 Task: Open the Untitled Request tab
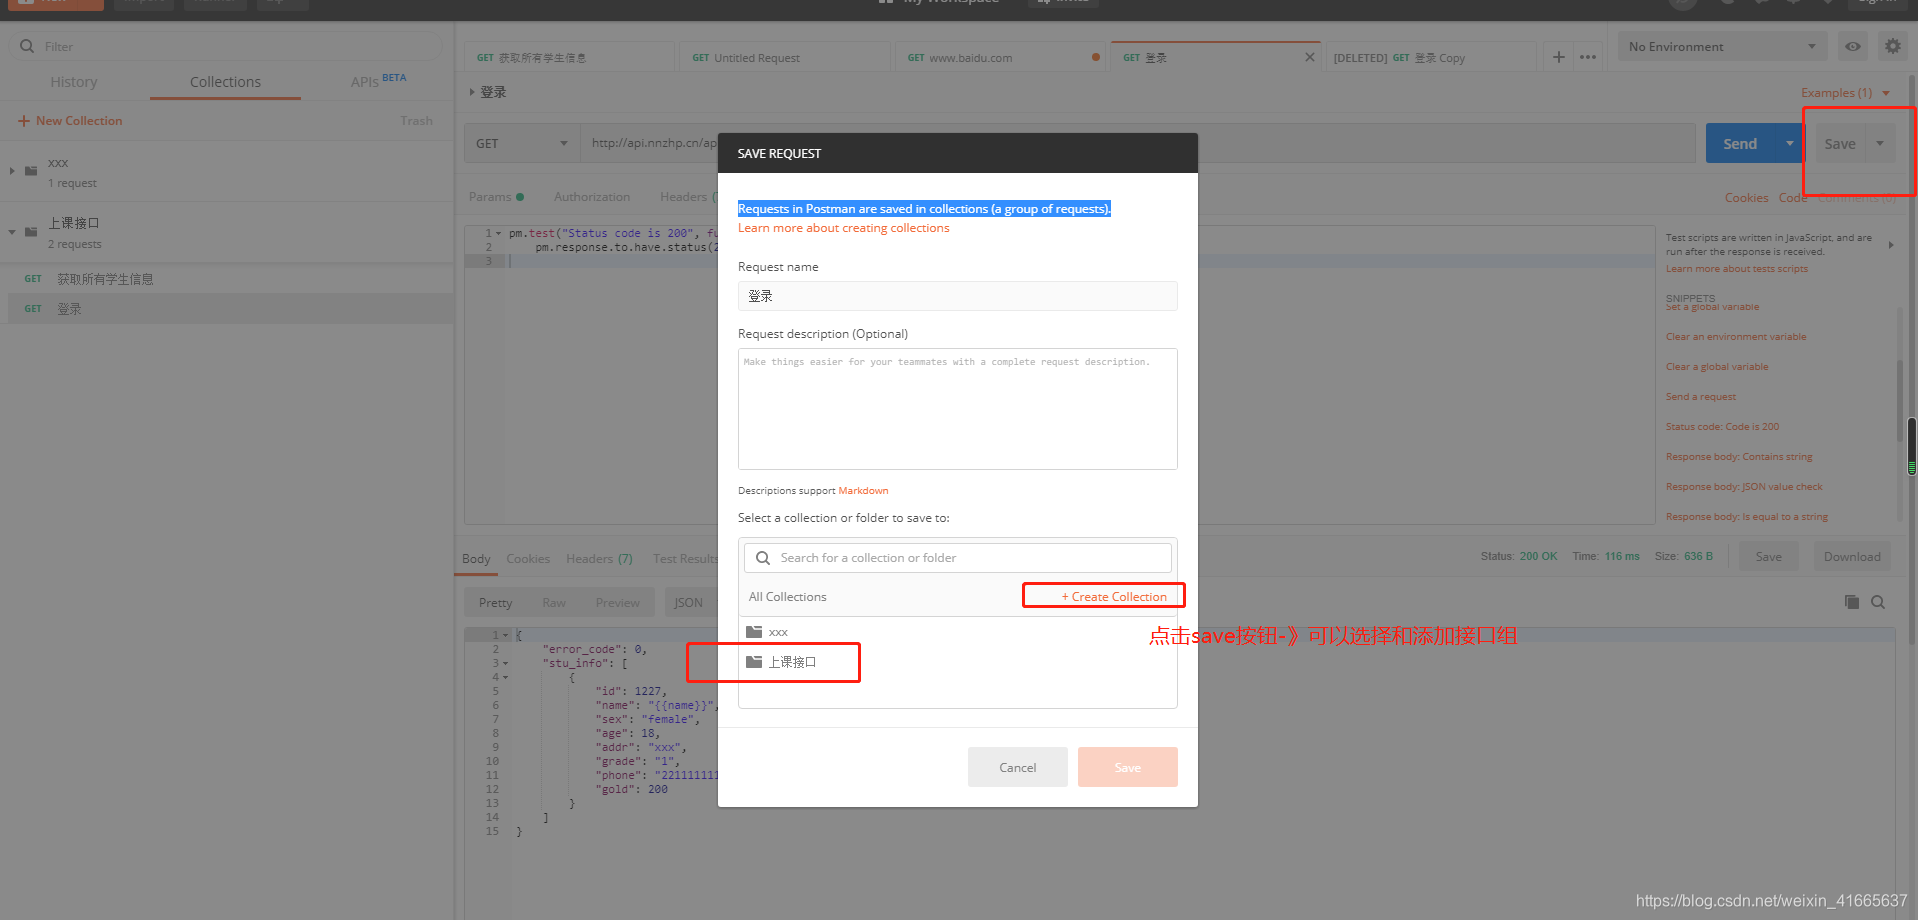[x=785, y=58]
